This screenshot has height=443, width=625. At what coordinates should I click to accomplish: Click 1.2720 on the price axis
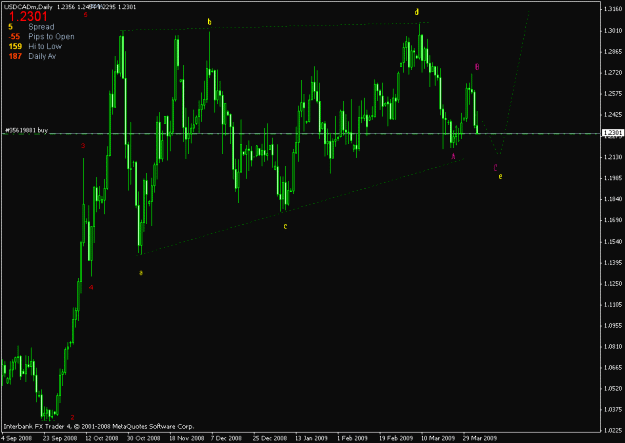click(x=613, y=73)
